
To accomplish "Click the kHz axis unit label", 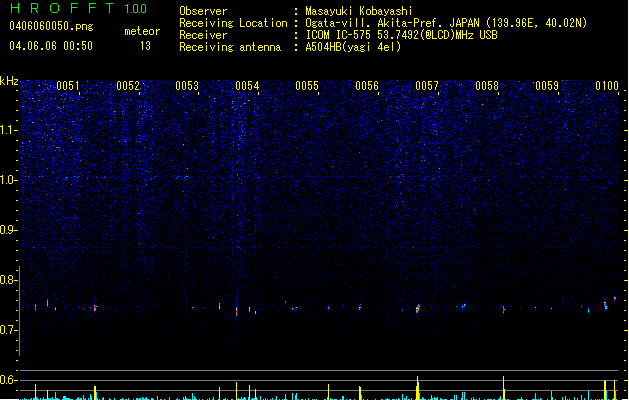I will [9, 81].
